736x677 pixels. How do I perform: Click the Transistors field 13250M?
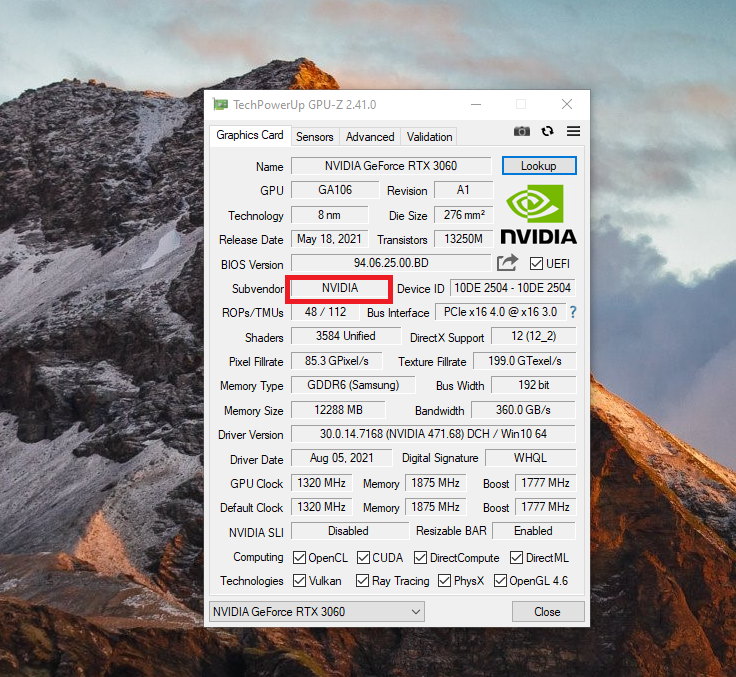pyautogui.click(x=464, y=239)
